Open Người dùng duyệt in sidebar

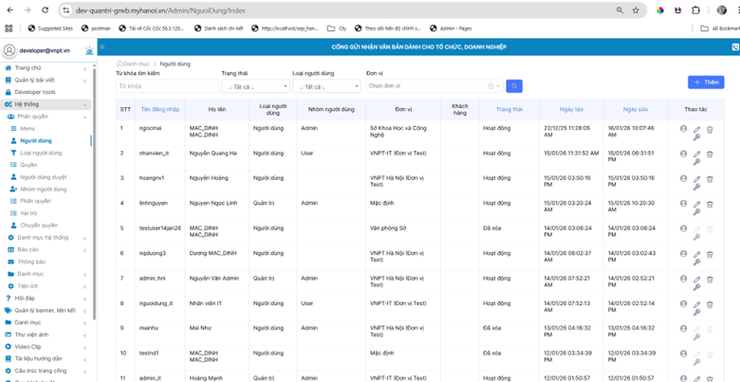(43, 177)
